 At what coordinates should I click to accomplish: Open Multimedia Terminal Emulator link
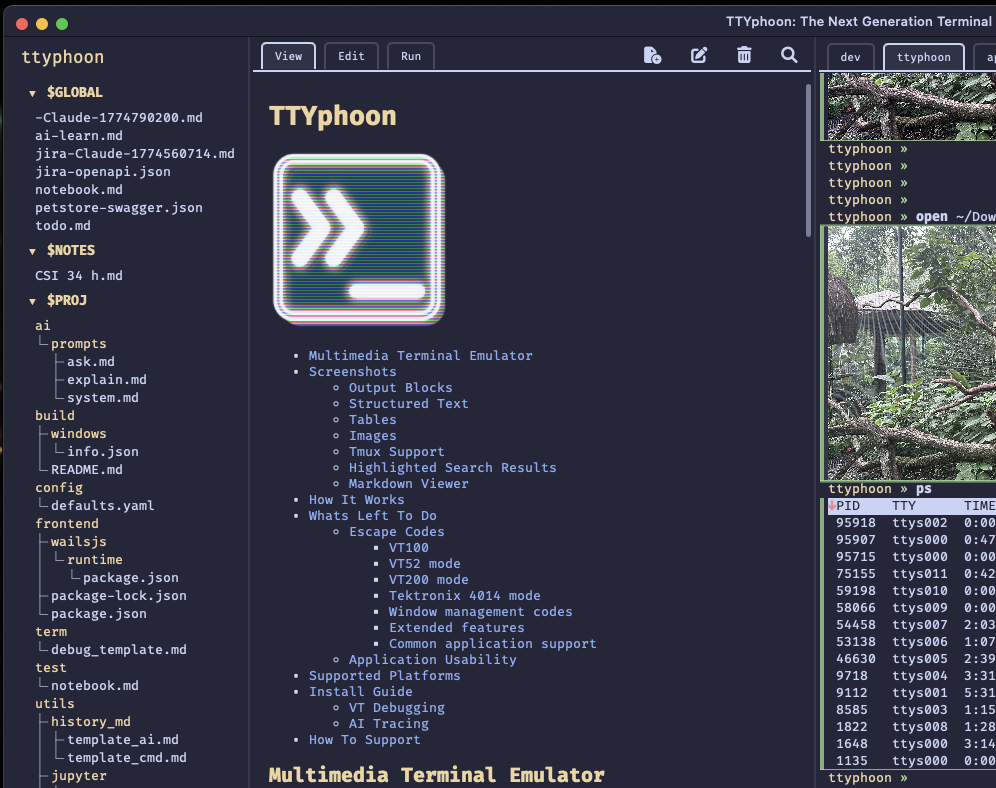tap(421, 356)
